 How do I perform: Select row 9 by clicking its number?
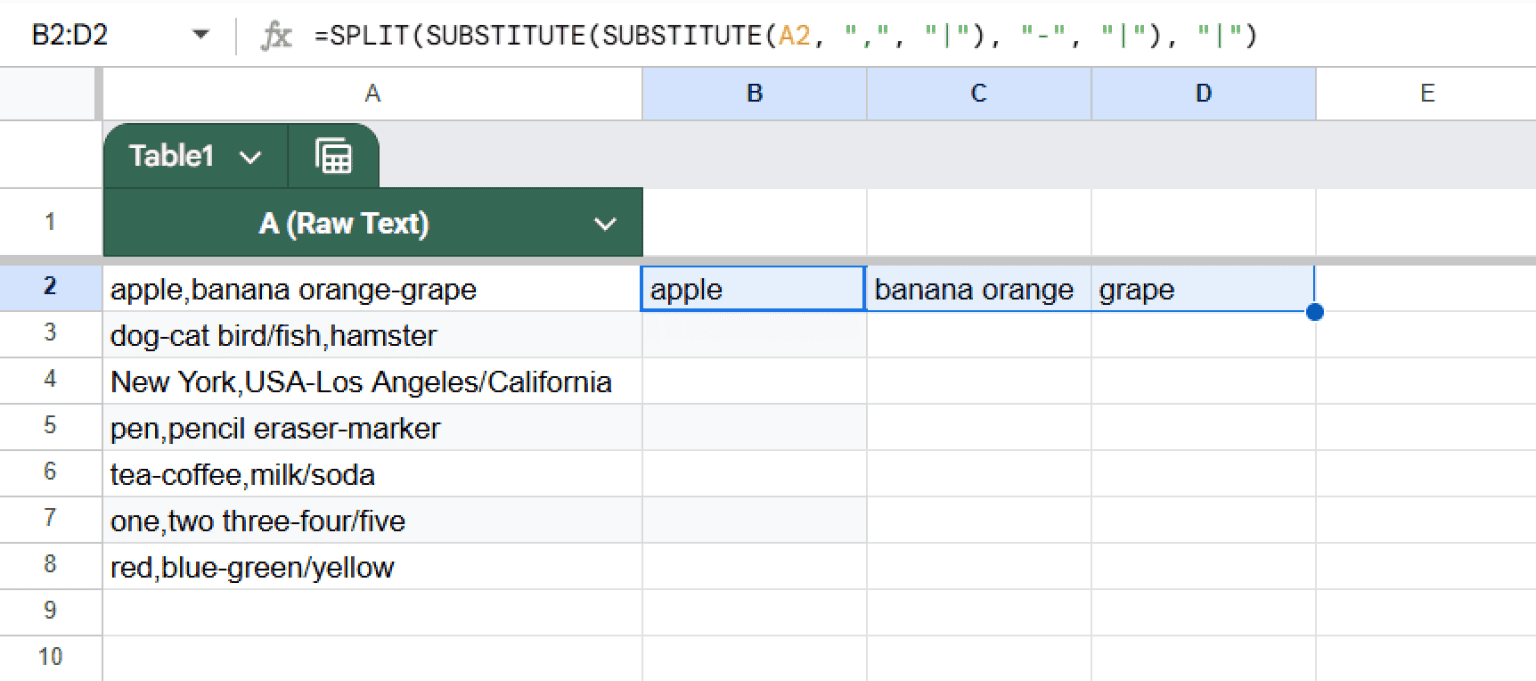[x=51, y=610]
